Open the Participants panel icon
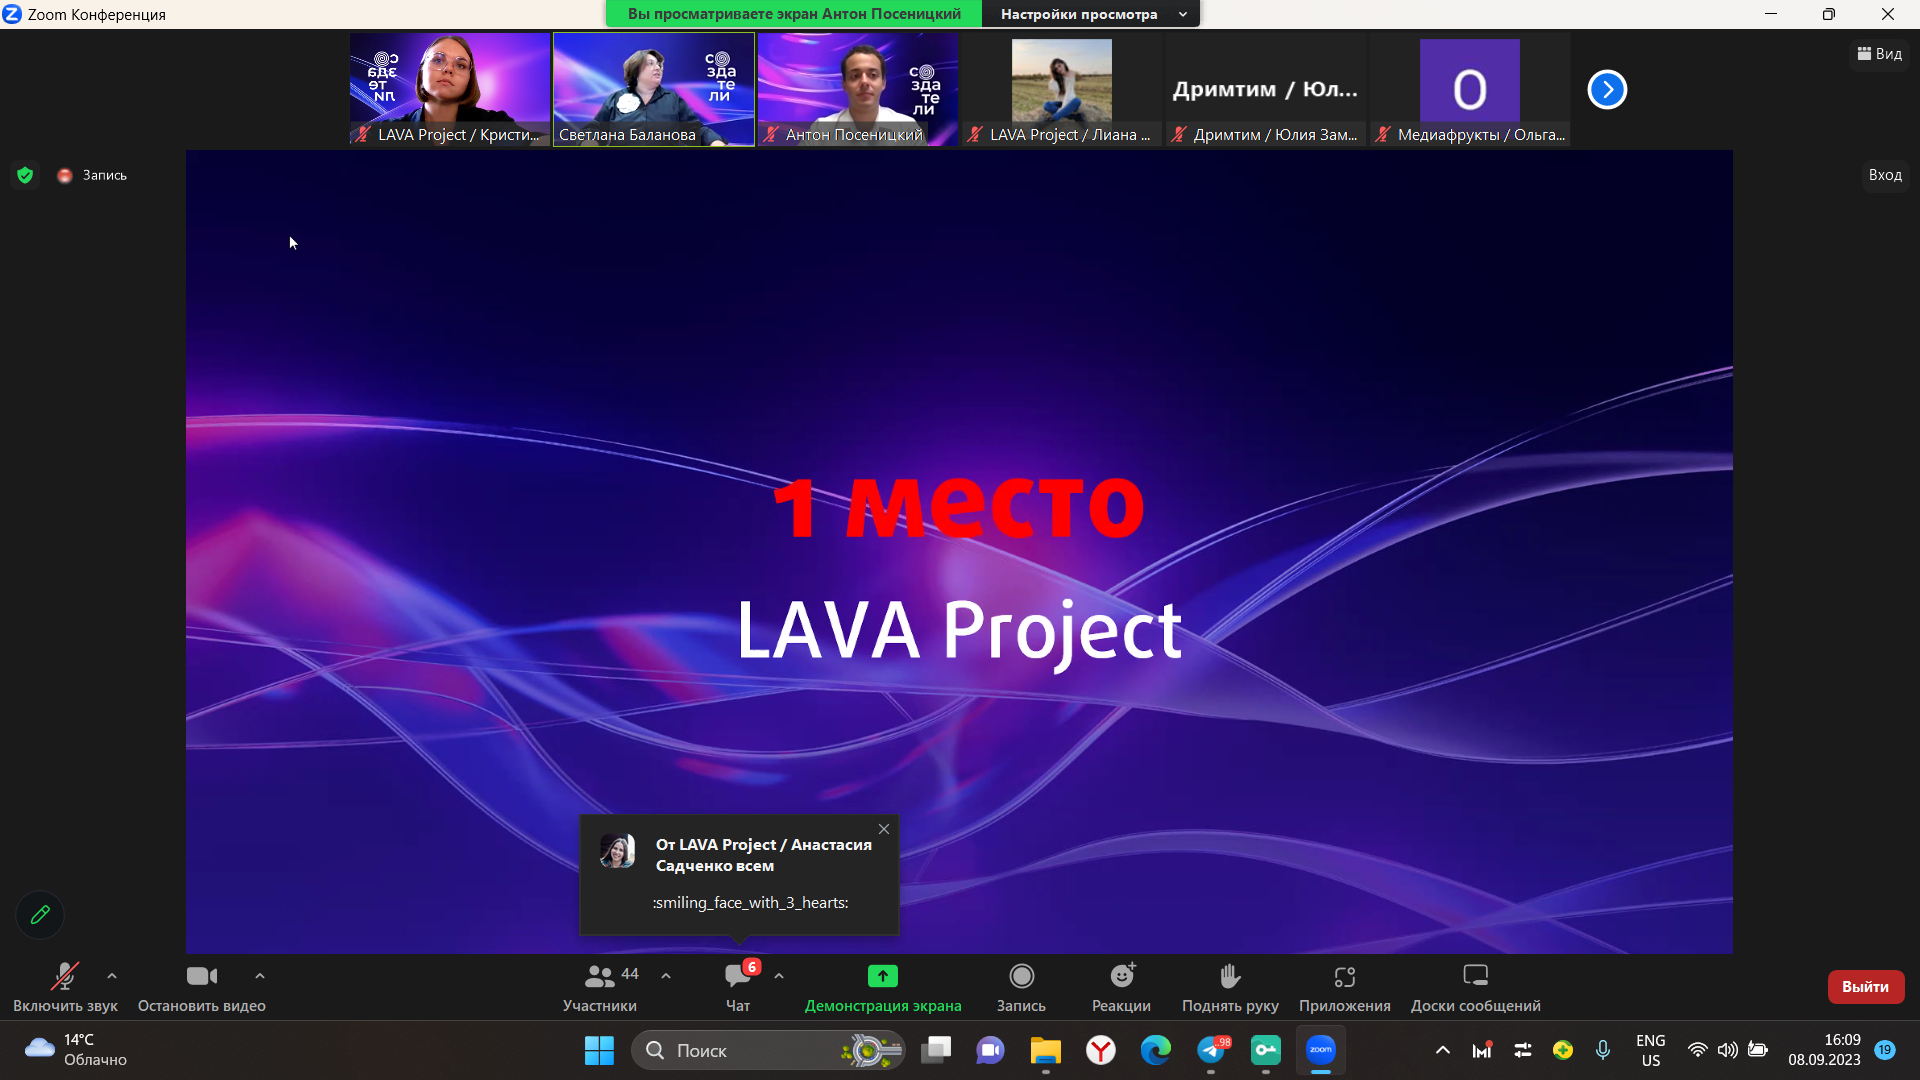Screen dimensions: 1920x1080 pyautogui.click(x=599, y=976)
